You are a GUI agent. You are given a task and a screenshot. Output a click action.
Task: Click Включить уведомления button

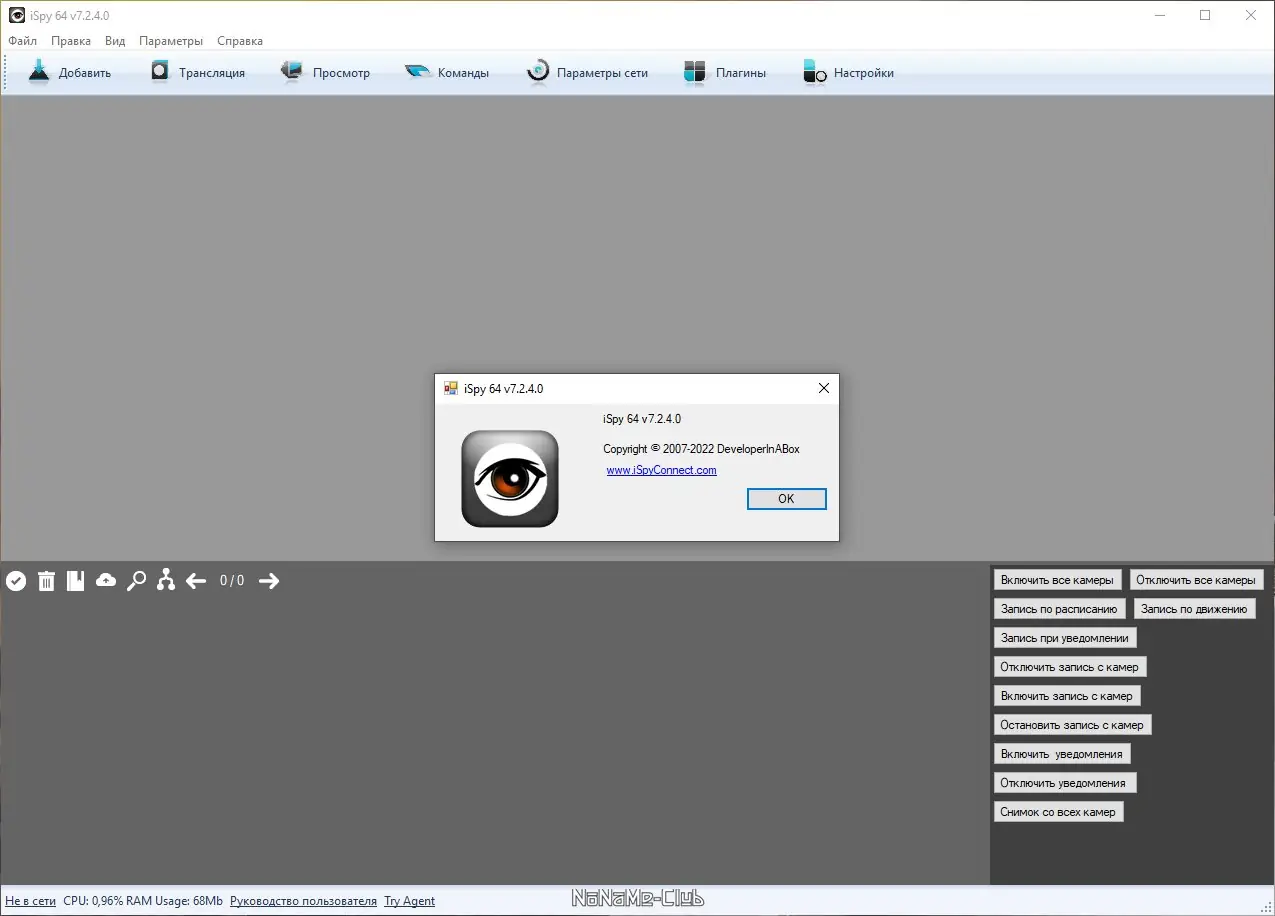1062,754
